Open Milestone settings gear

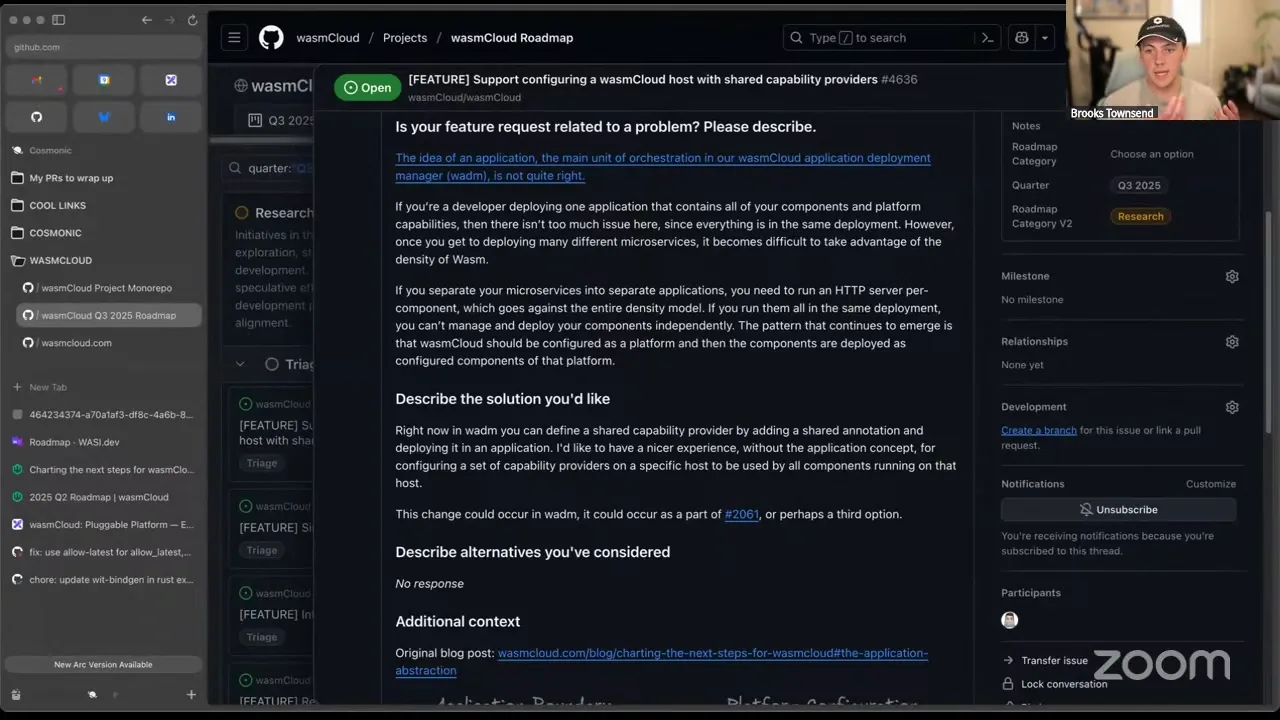pos(1232,277)
